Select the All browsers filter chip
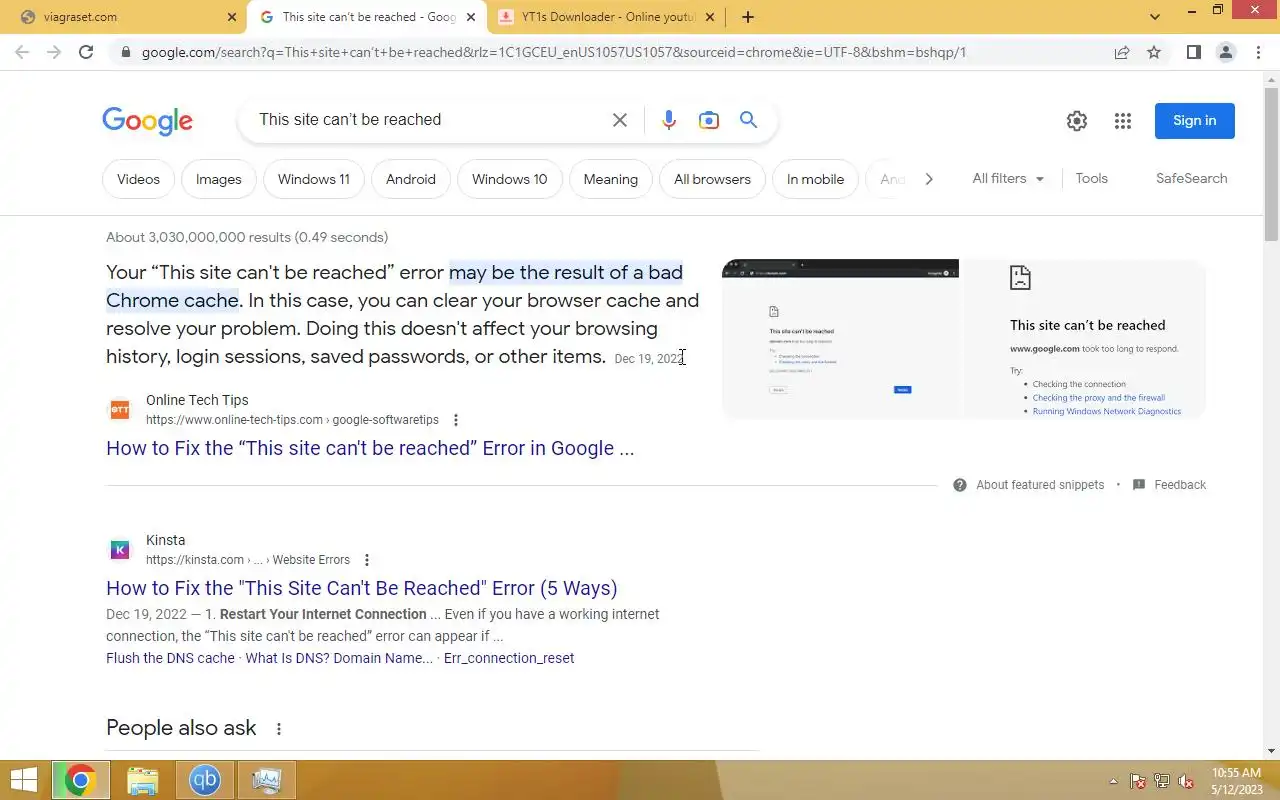Screen dimensions: 1280x800 (712, 179)
